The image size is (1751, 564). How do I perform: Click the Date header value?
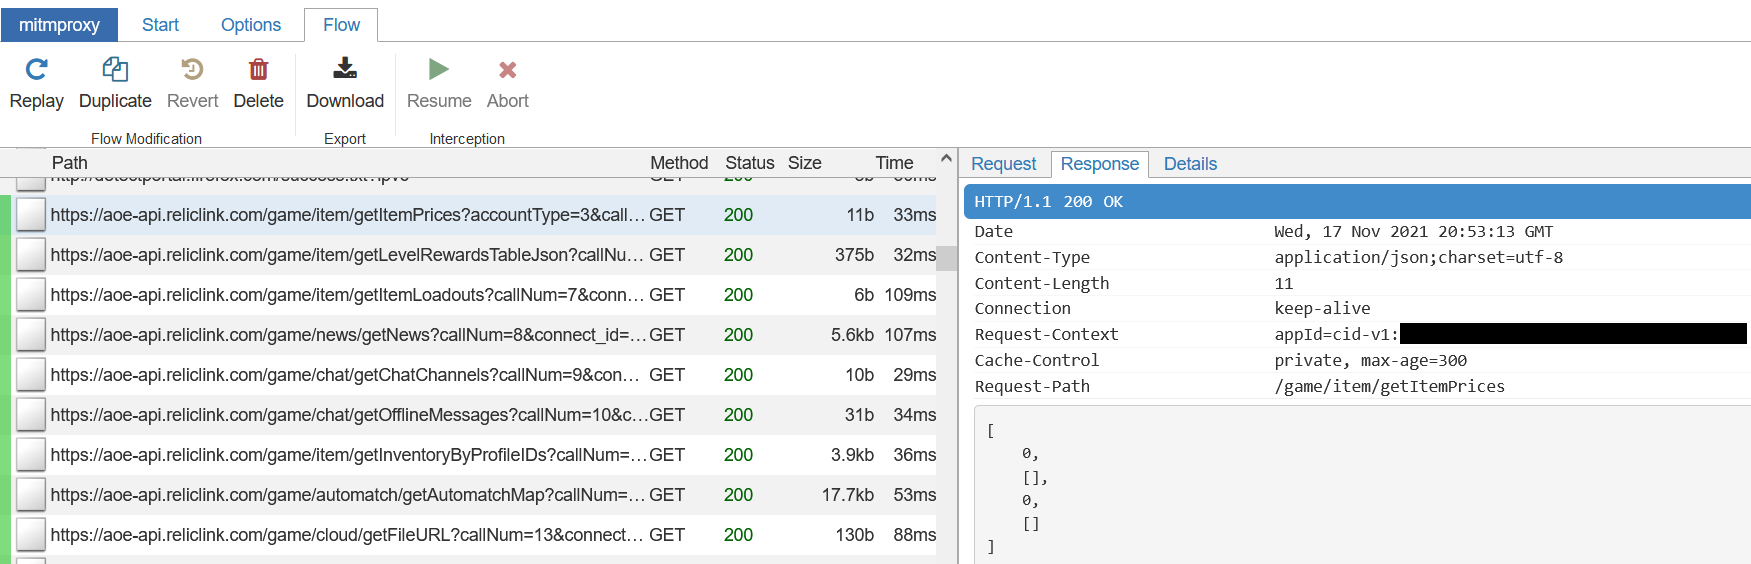(x=1413, y=232)
